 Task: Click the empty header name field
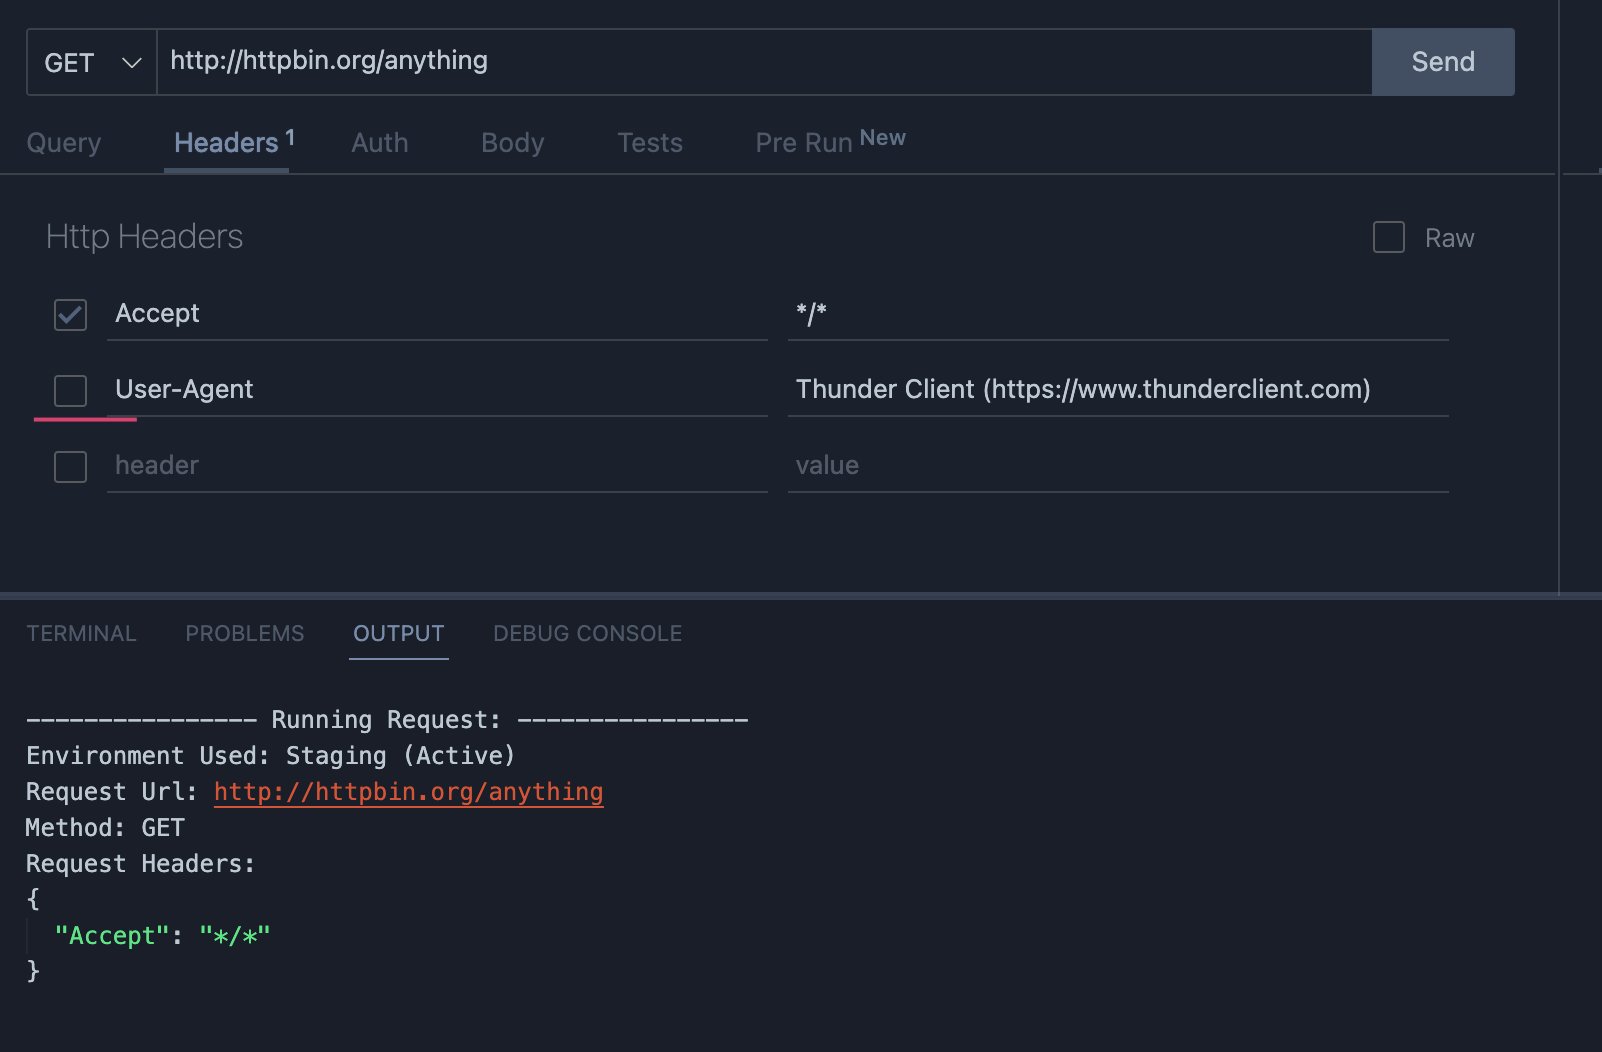tap(437, 465)
